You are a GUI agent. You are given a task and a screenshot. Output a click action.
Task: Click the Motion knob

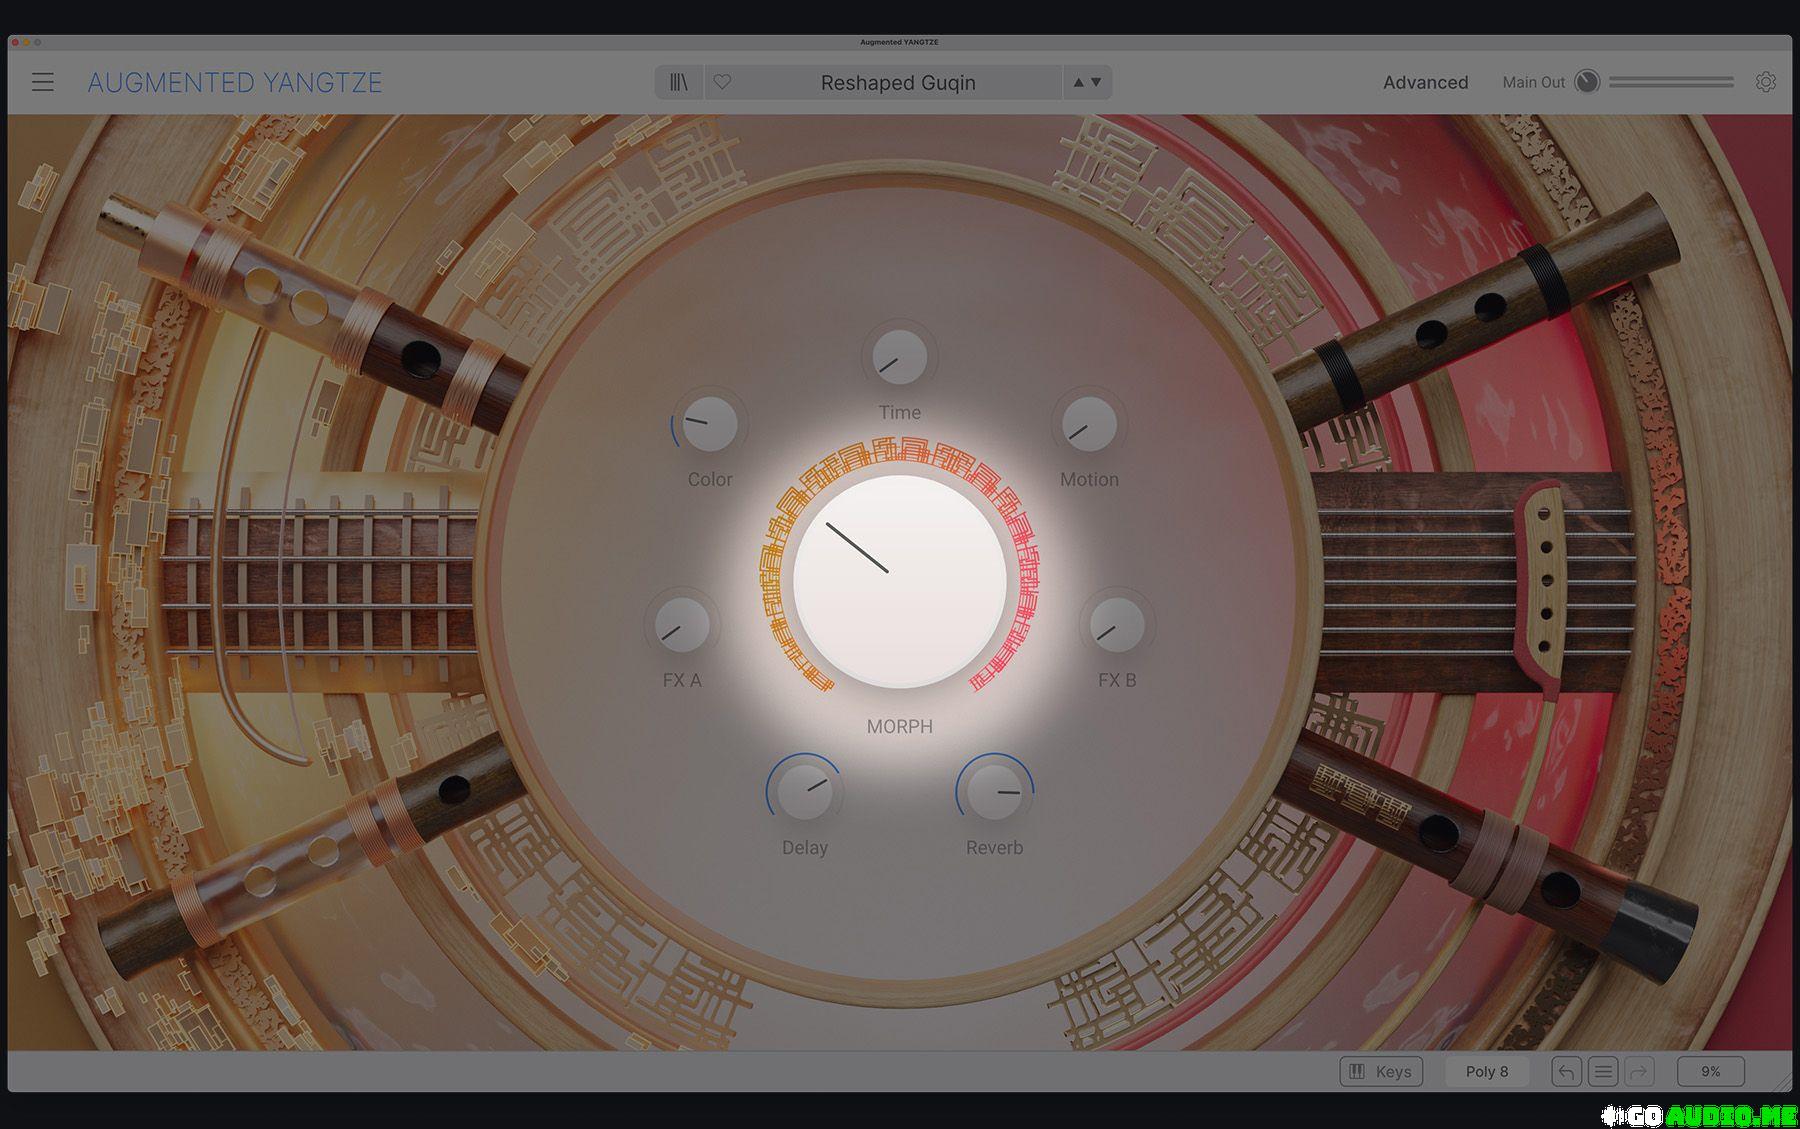1089,424
